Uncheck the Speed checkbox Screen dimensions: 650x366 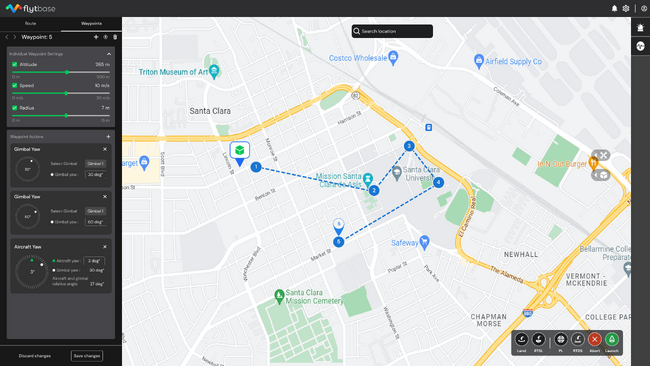pyautogui.click(x=15, y=85)
